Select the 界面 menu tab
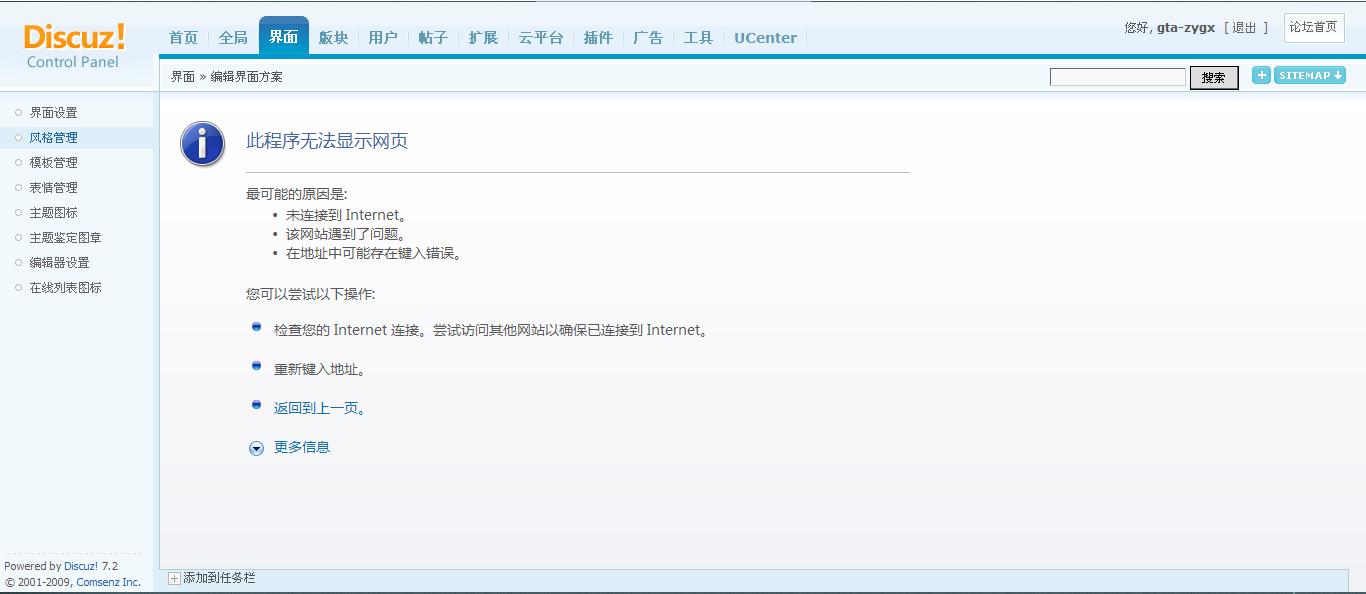 pyautogui.click(x=283, y=36)
